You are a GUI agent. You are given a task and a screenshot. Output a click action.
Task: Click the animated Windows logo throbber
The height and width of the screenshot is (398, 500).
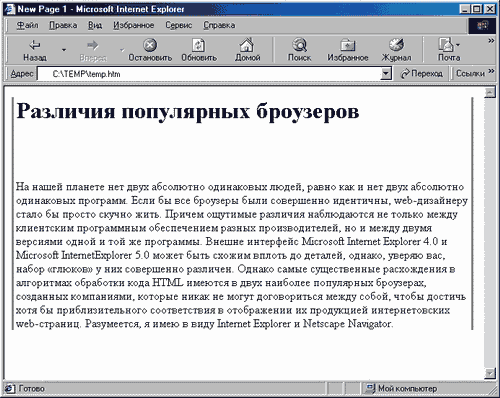point(482,26)
